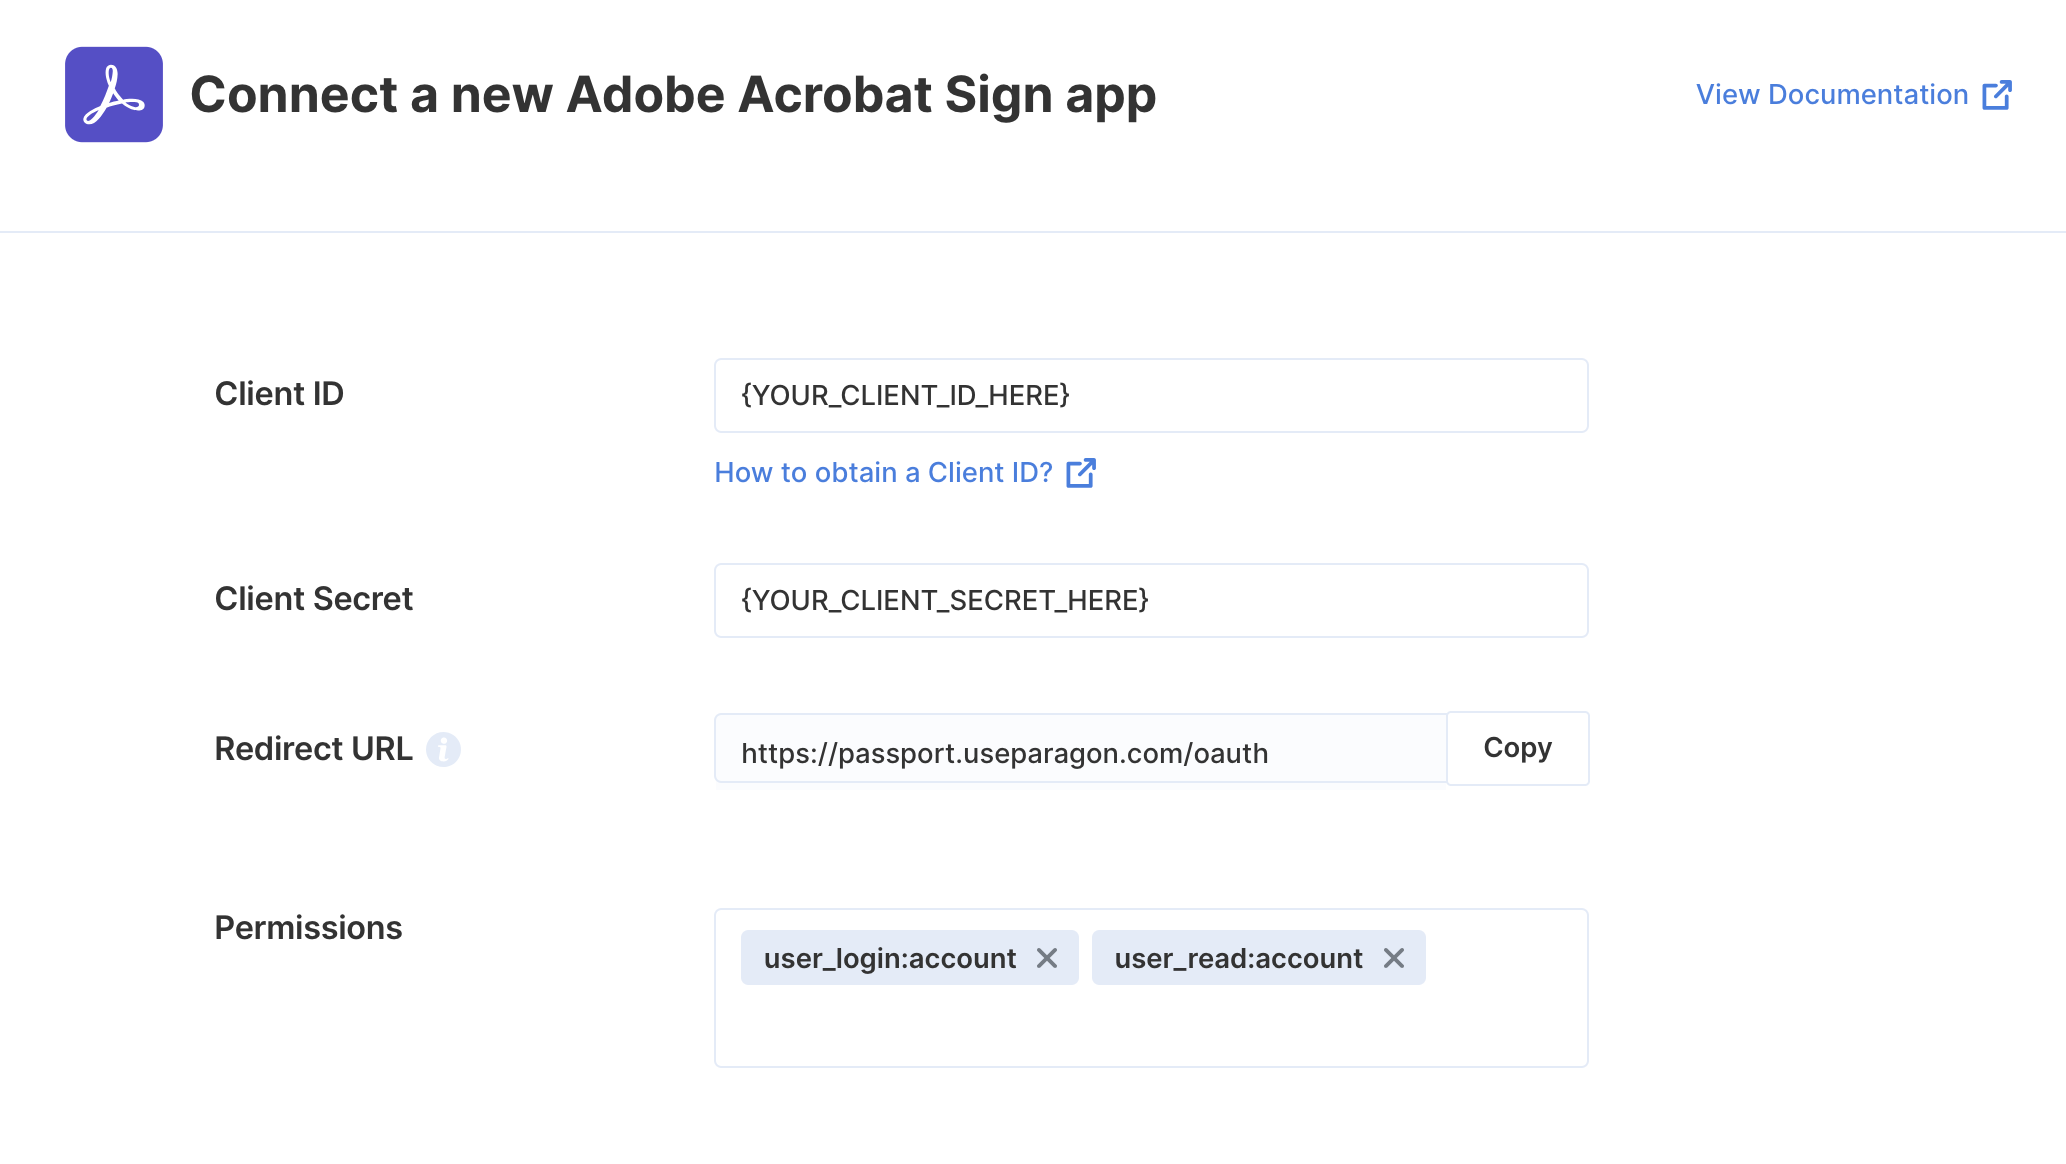Viewport: 2066px width, 1164px height.
Task: Click the Client Secret label
Action: 313,599
